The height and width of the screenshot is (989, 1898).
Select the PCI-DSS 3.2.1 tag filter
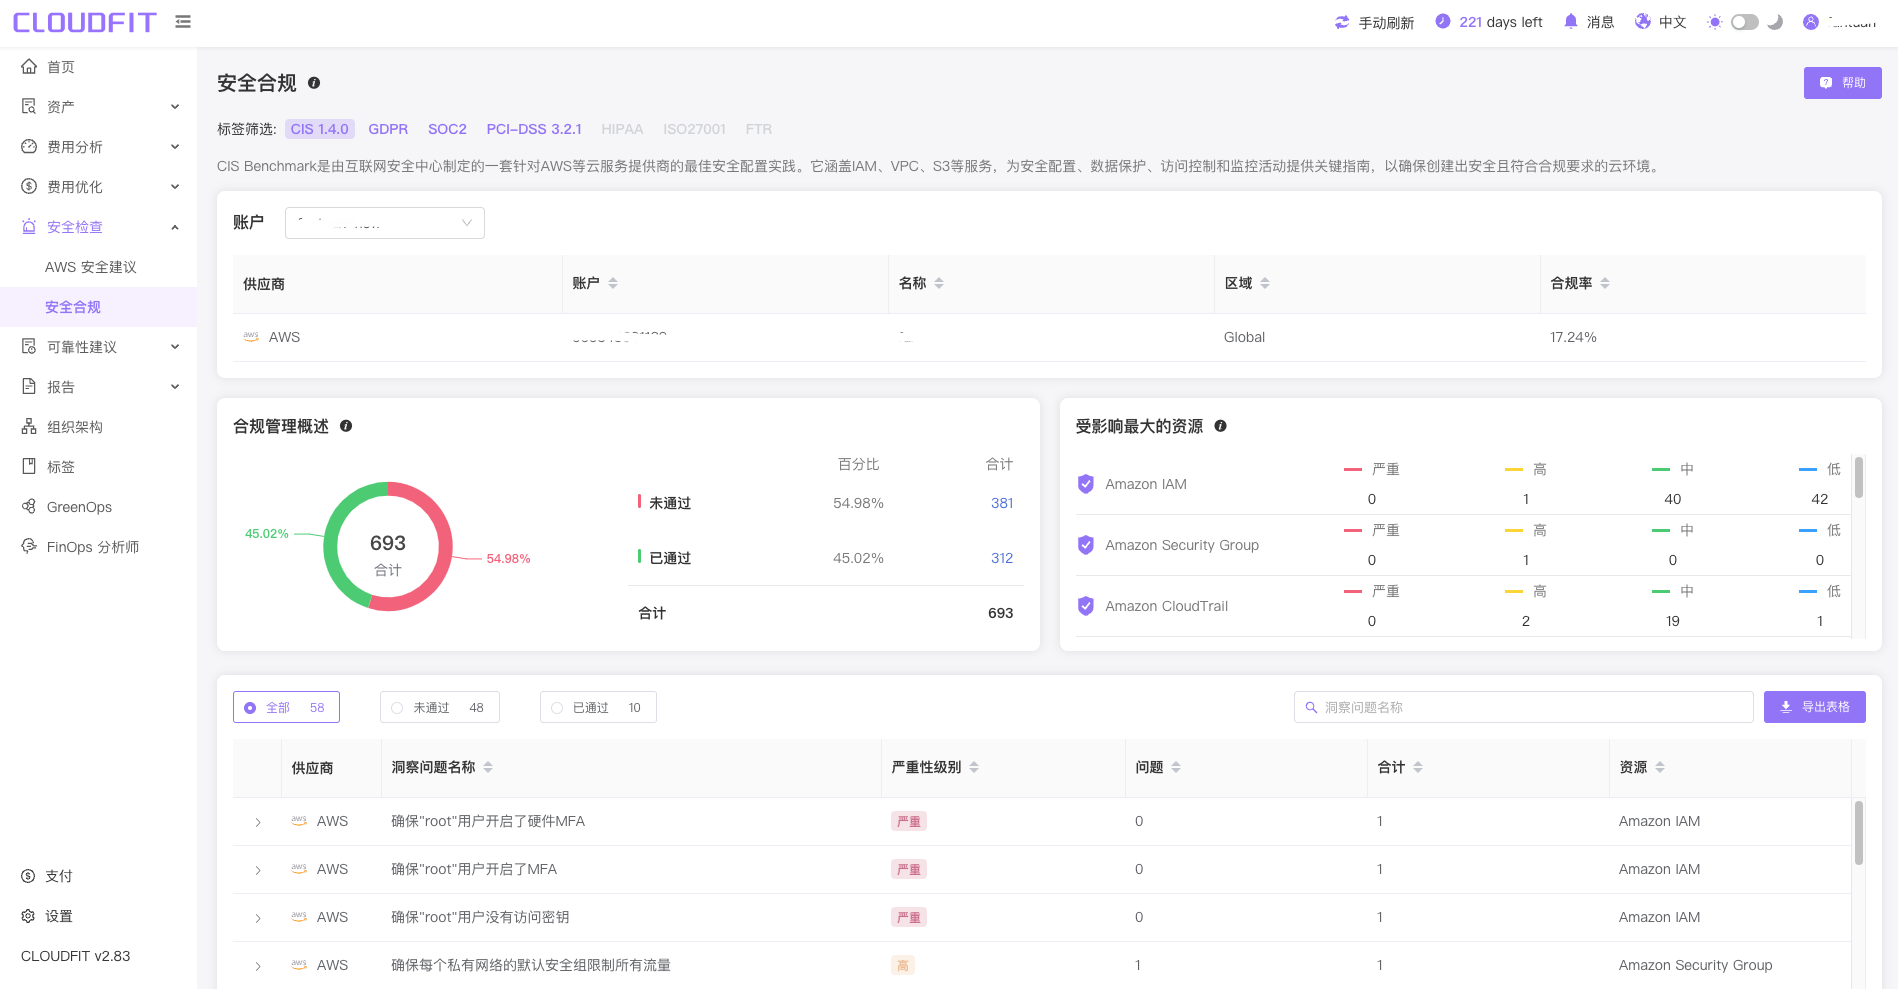click(x=534, y=129)
